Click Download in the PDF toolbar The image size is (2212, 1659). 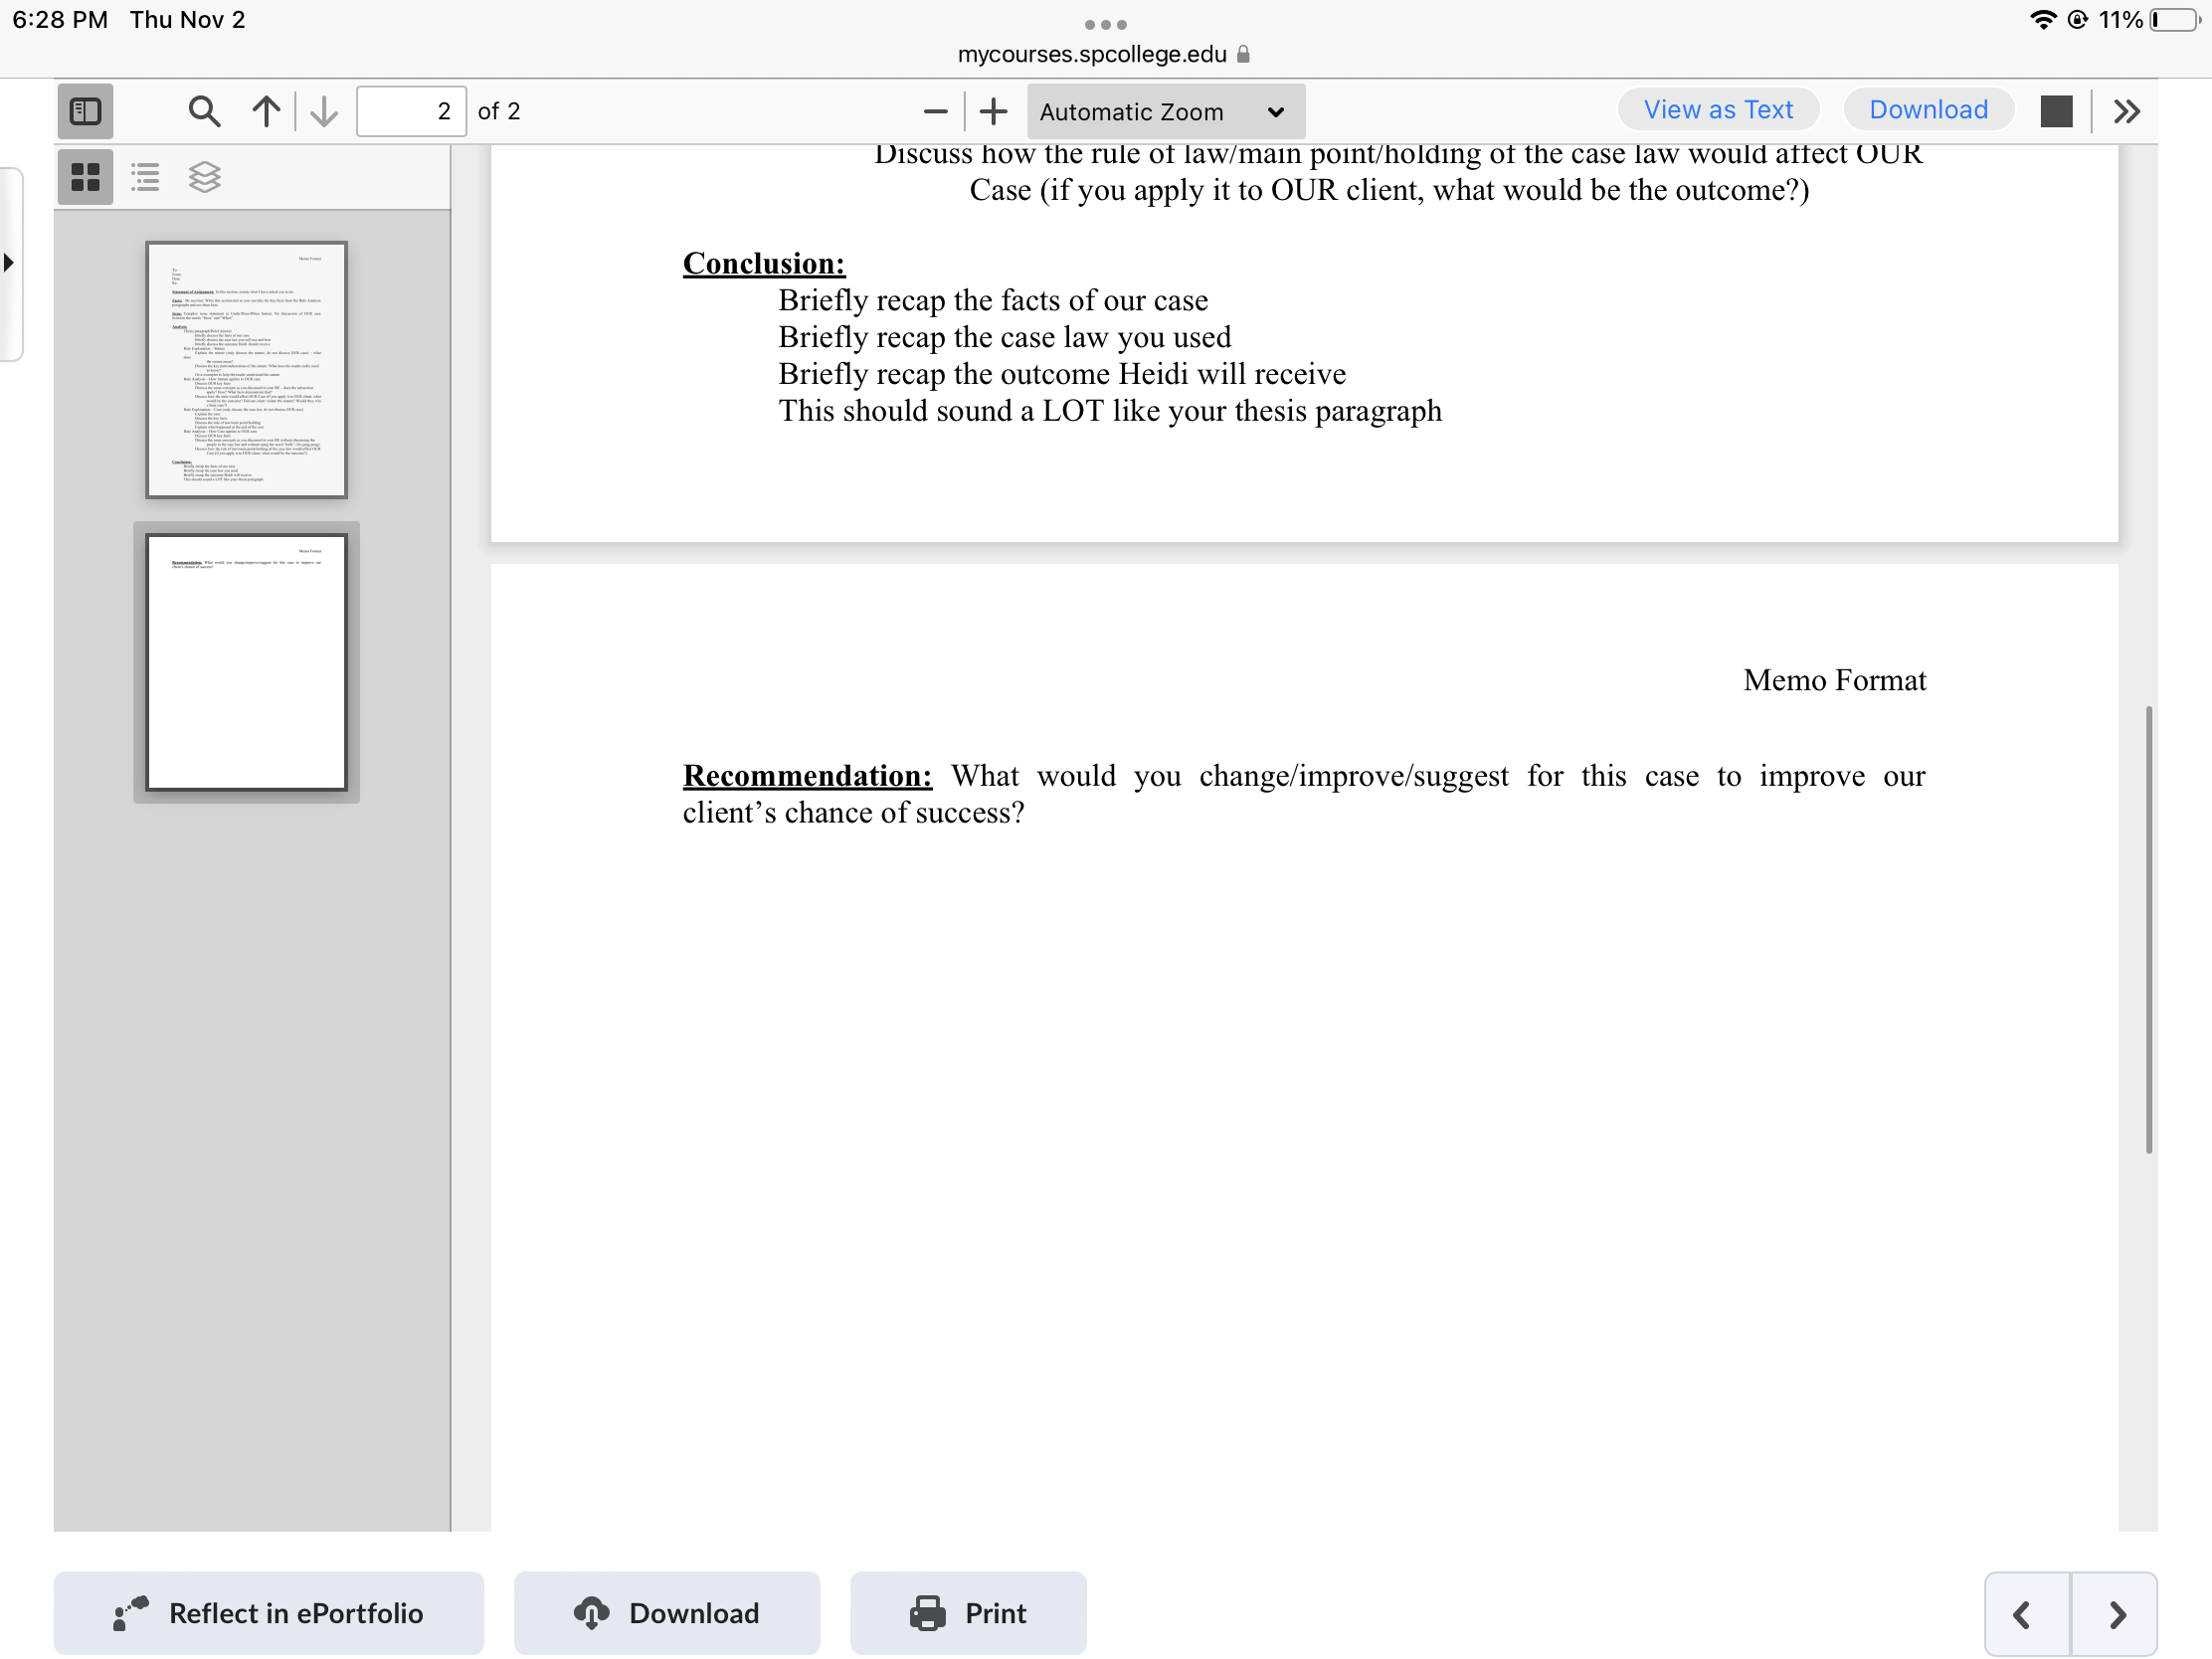[x=1927, y=110]
